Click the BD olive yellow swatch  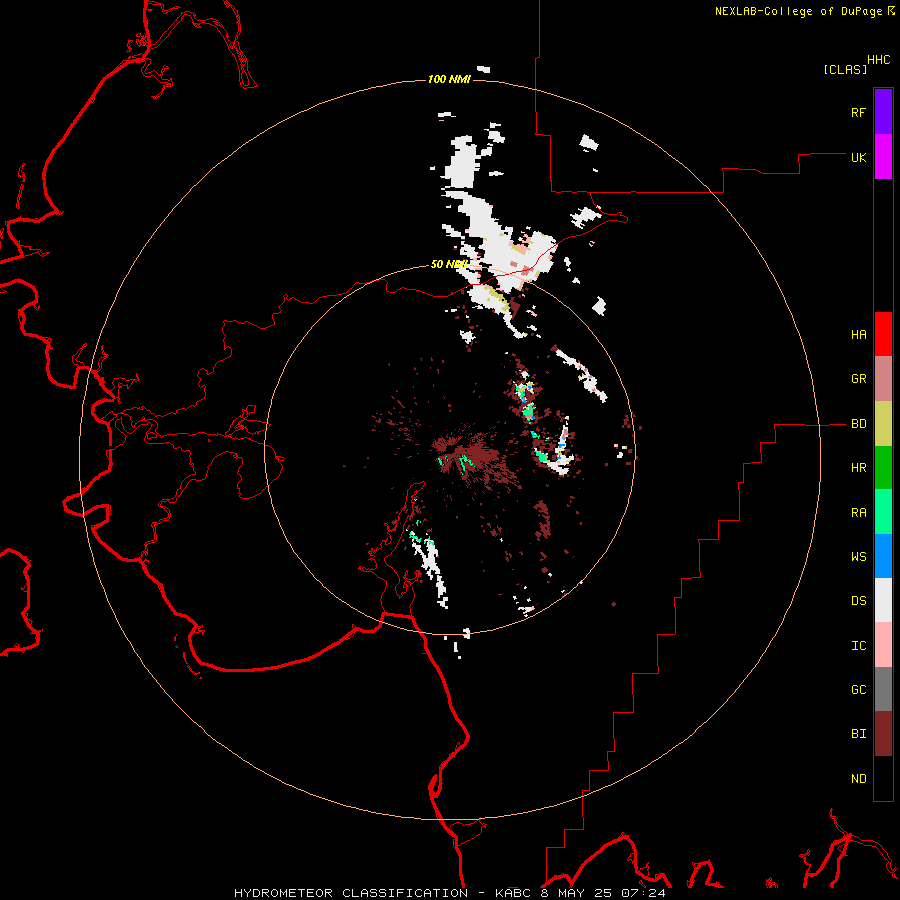883,424
